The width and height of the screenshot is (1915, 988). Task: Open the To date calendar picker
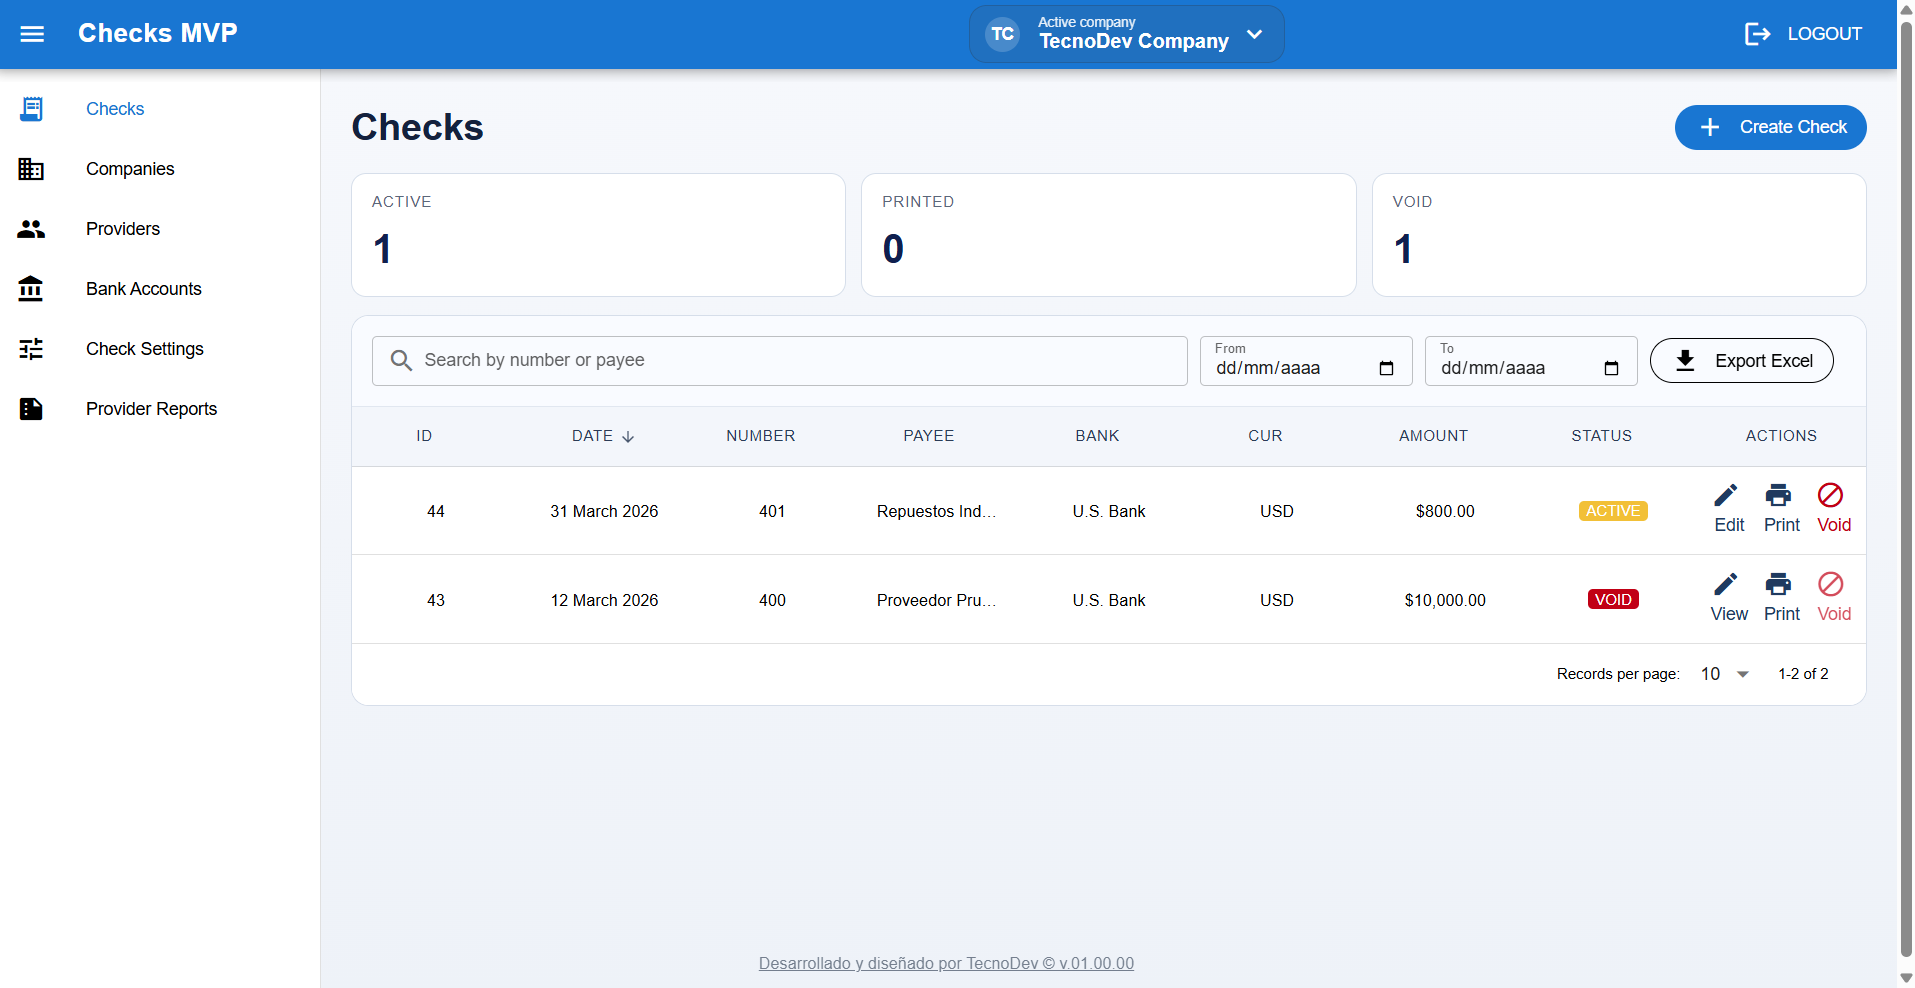[x=1611, y=368]
